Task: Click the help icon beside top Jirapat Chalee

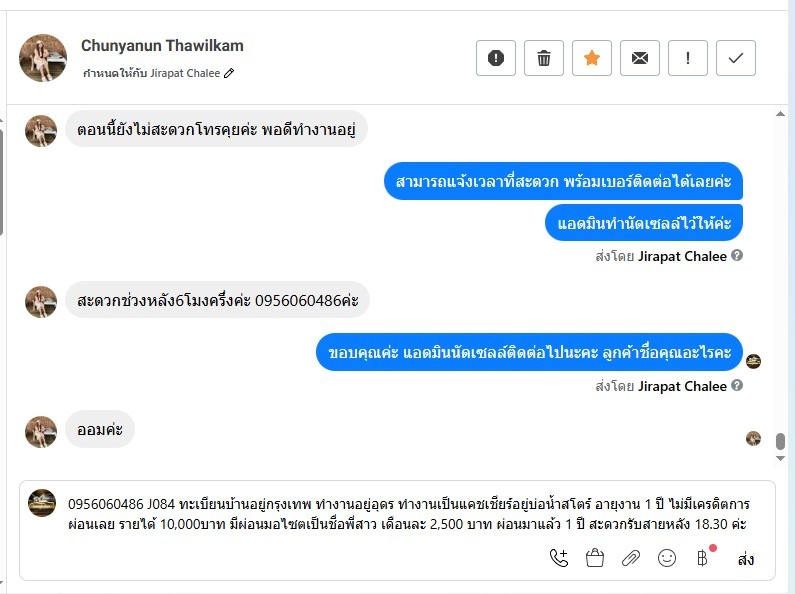Action: 737,256
